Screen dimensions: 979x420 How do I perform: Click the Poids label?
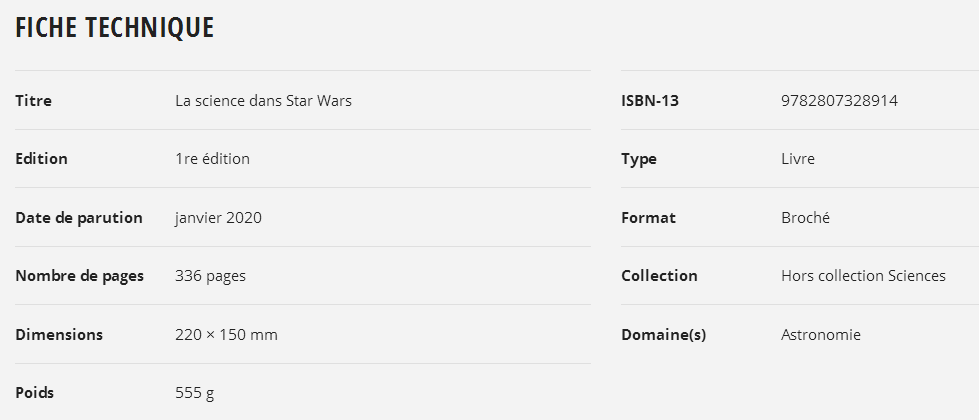pos(35,393)
